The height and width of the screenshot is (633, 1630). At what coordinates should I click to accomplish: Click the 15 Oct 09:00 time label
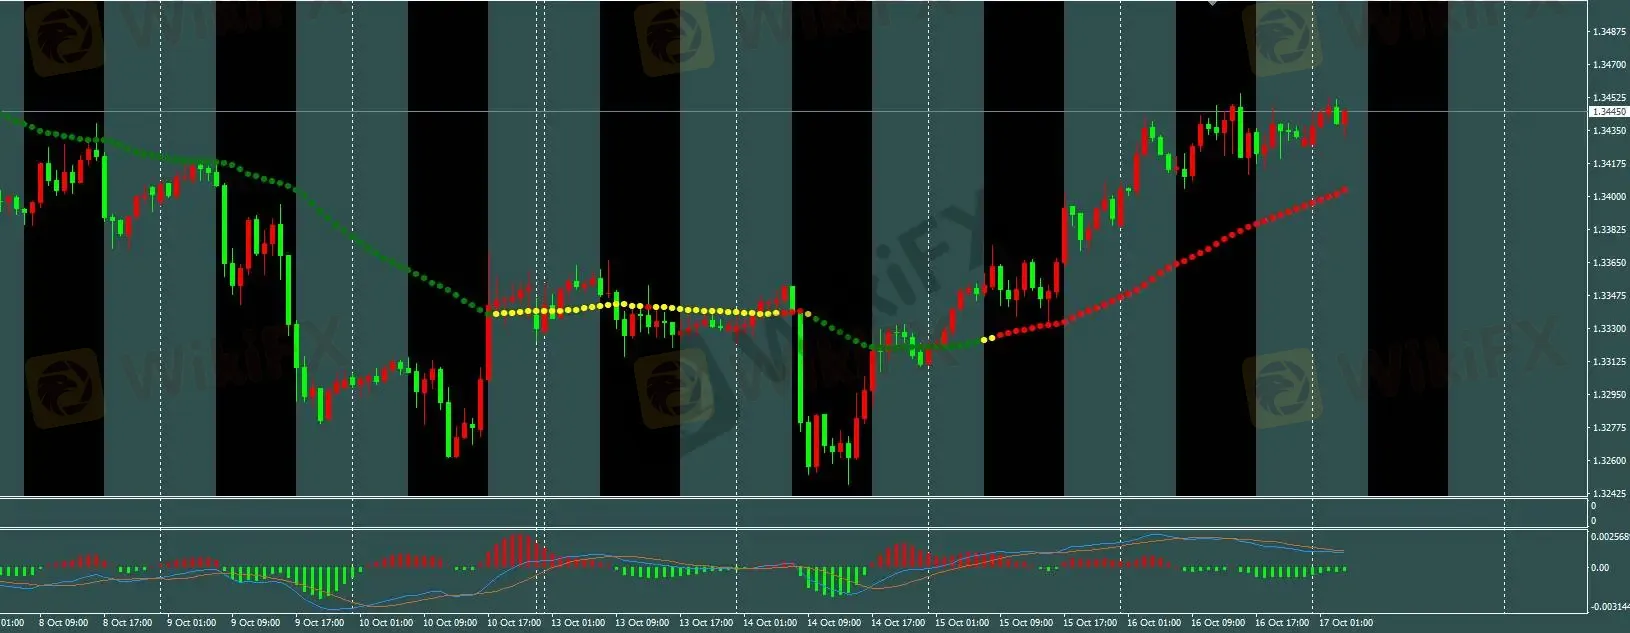[1026, 623]
